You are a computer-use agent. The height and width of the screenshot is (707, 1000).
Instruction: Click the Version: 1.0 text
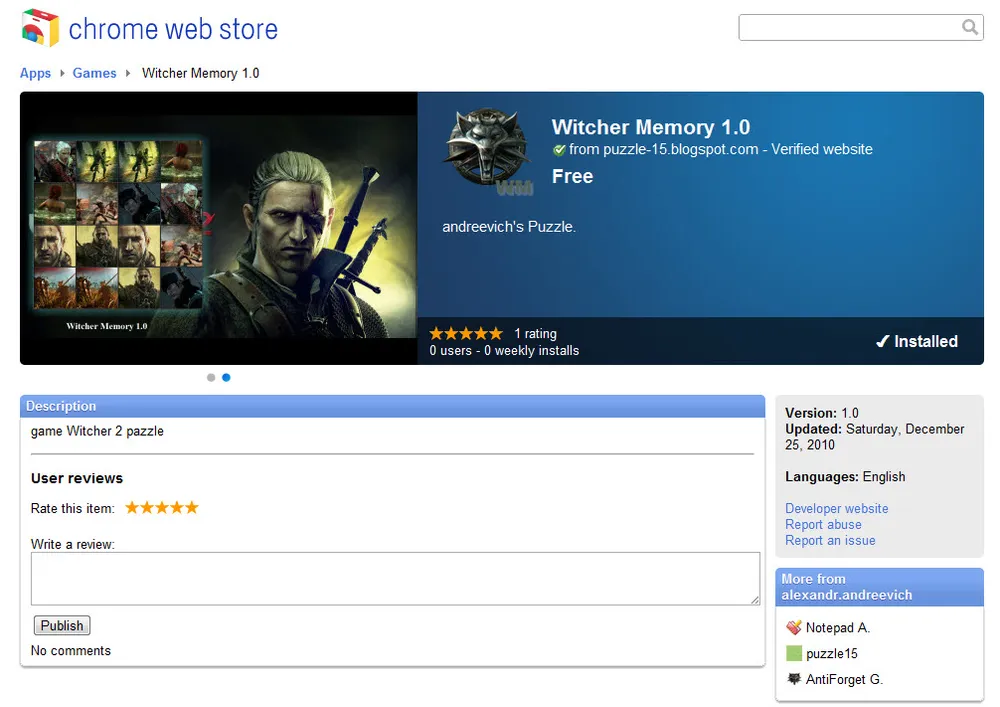click(x=821, y=412)
